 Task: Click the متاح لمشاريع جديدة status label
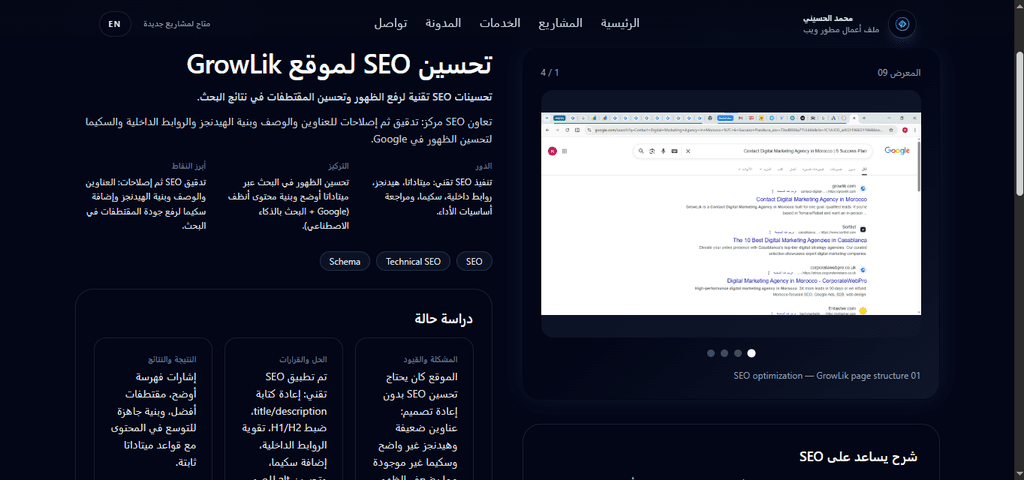pyautogui.click(x=176, y=24)
